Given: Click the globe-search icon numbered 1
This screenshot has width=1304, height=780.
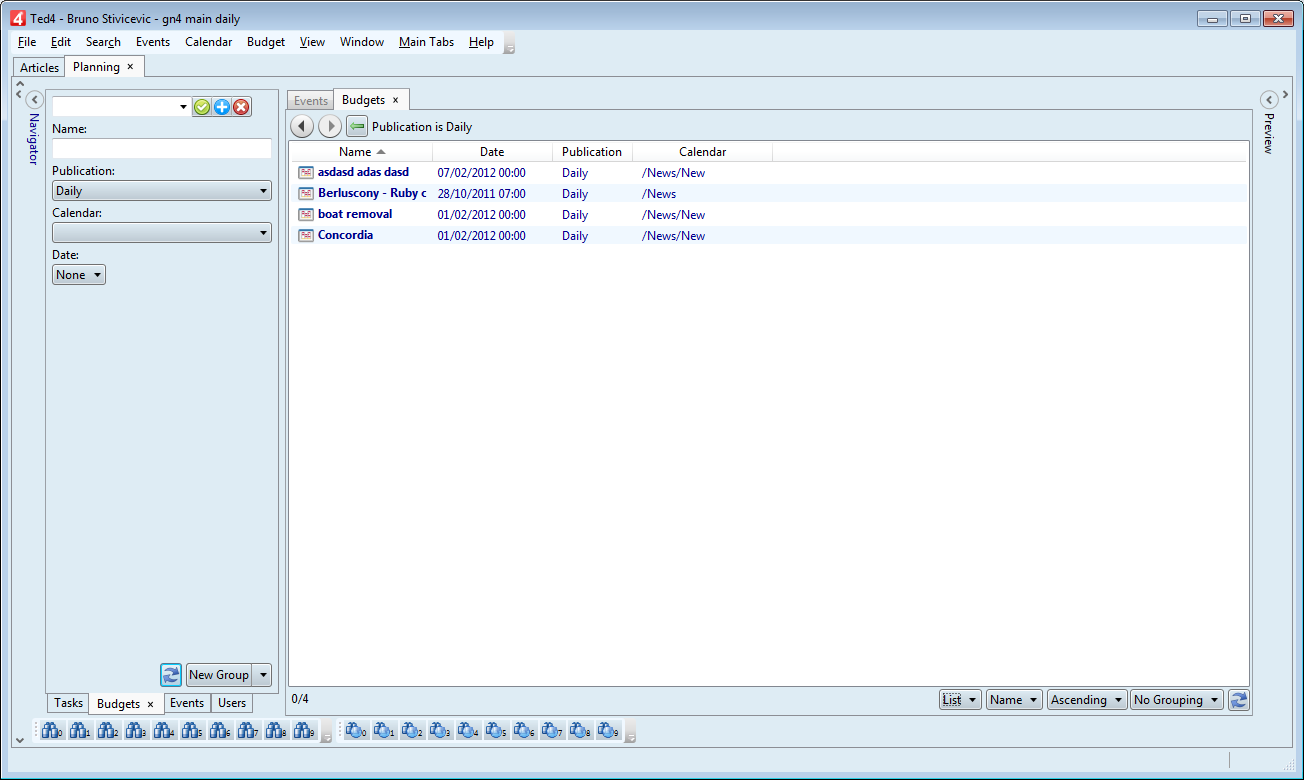Looking at the screenshot, I should coord(384,731).
